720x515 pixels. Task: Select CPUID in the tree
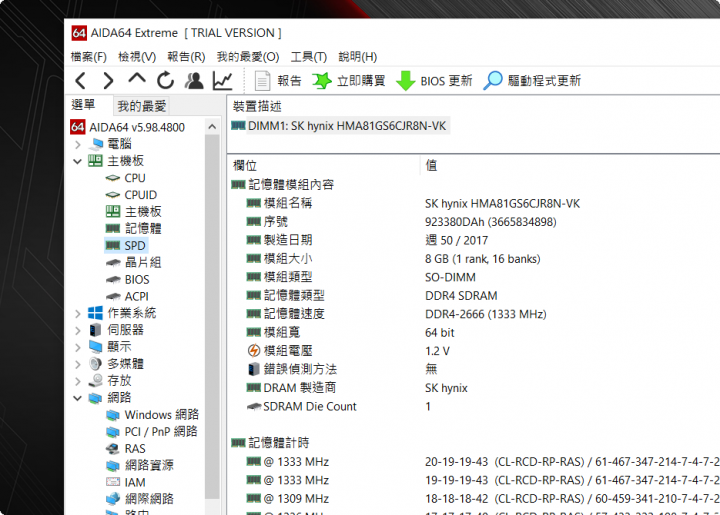click(131, 195)
